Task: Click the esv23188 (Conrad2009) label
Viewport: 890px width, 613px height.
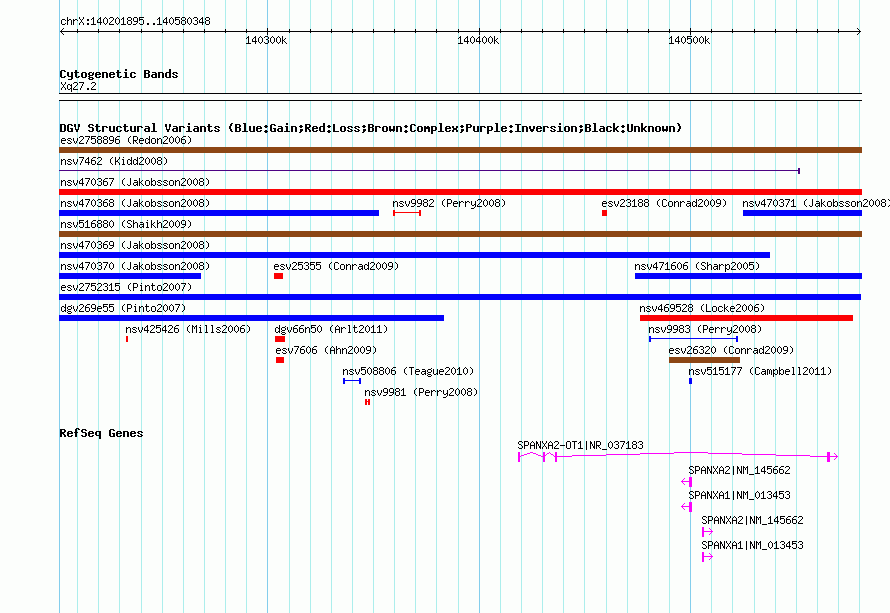Action: [x=664, y=203]
